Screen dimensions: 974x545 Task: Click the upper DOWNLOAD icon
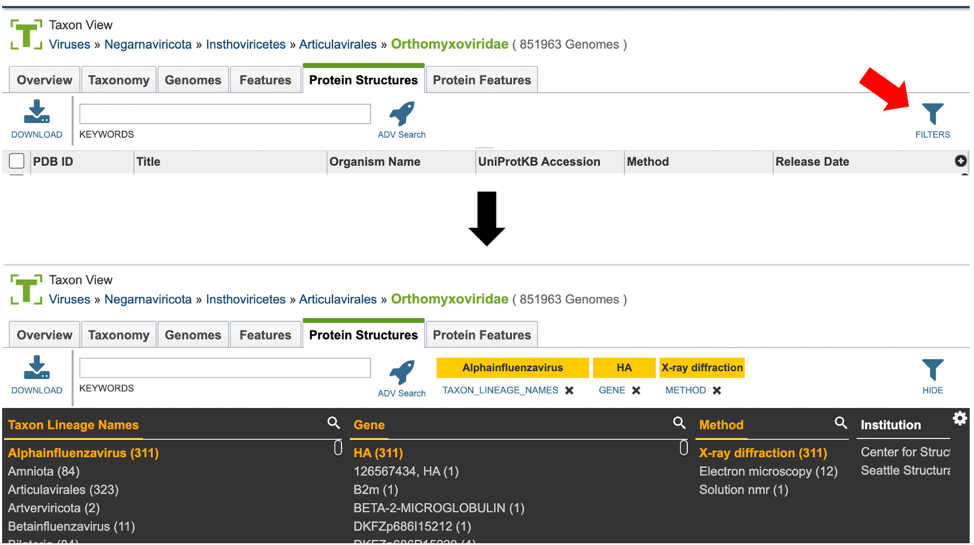tap(37, 112)
